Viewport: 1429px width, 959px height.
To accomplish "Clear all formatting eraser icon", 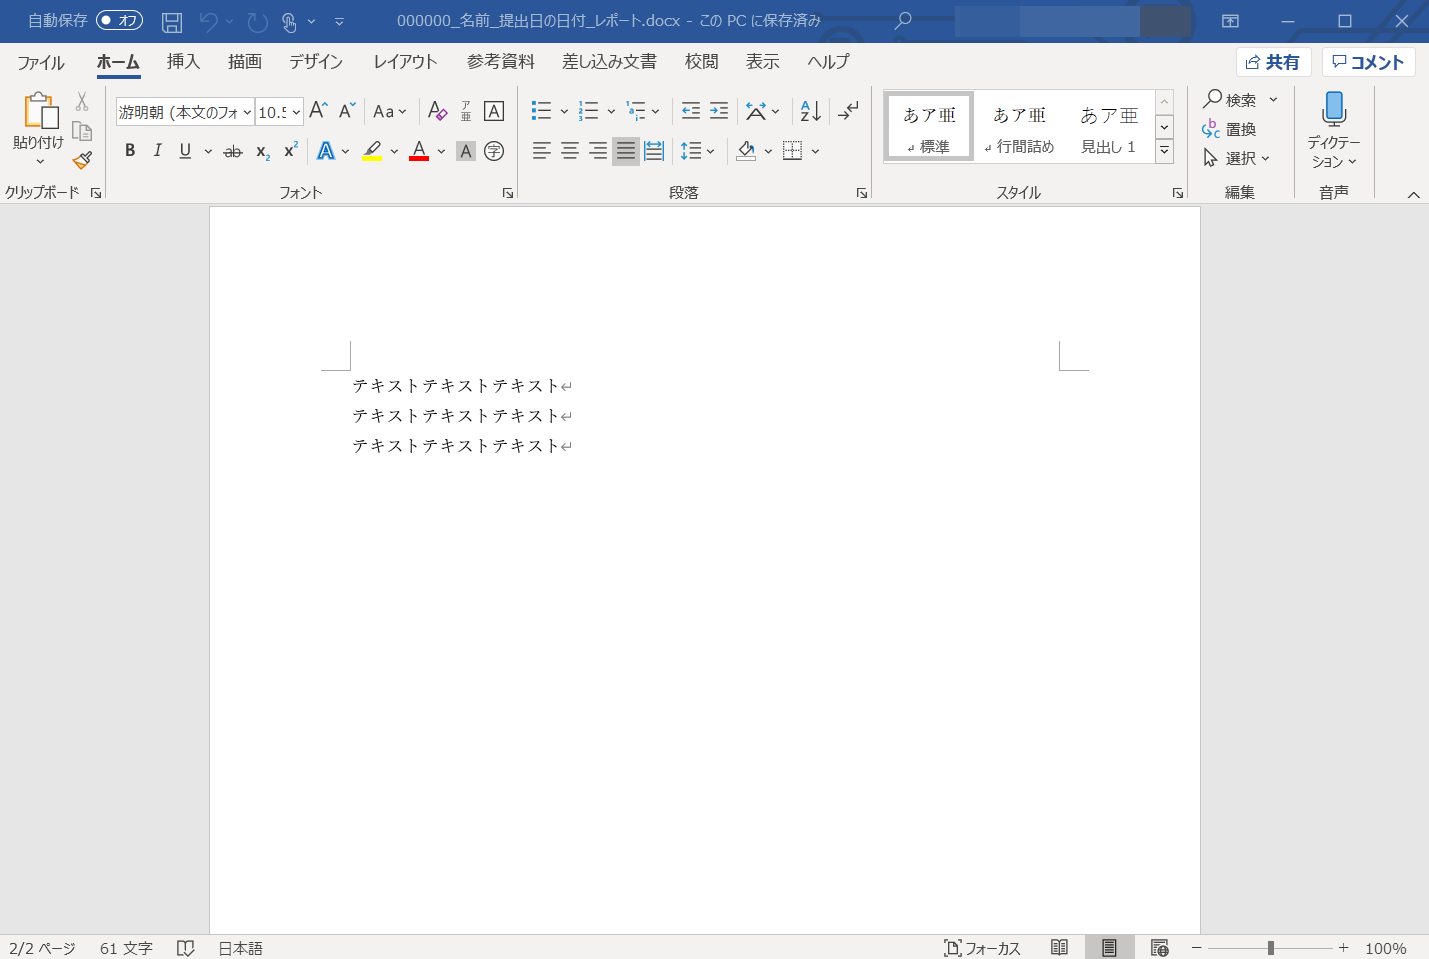I will [437, 111].
